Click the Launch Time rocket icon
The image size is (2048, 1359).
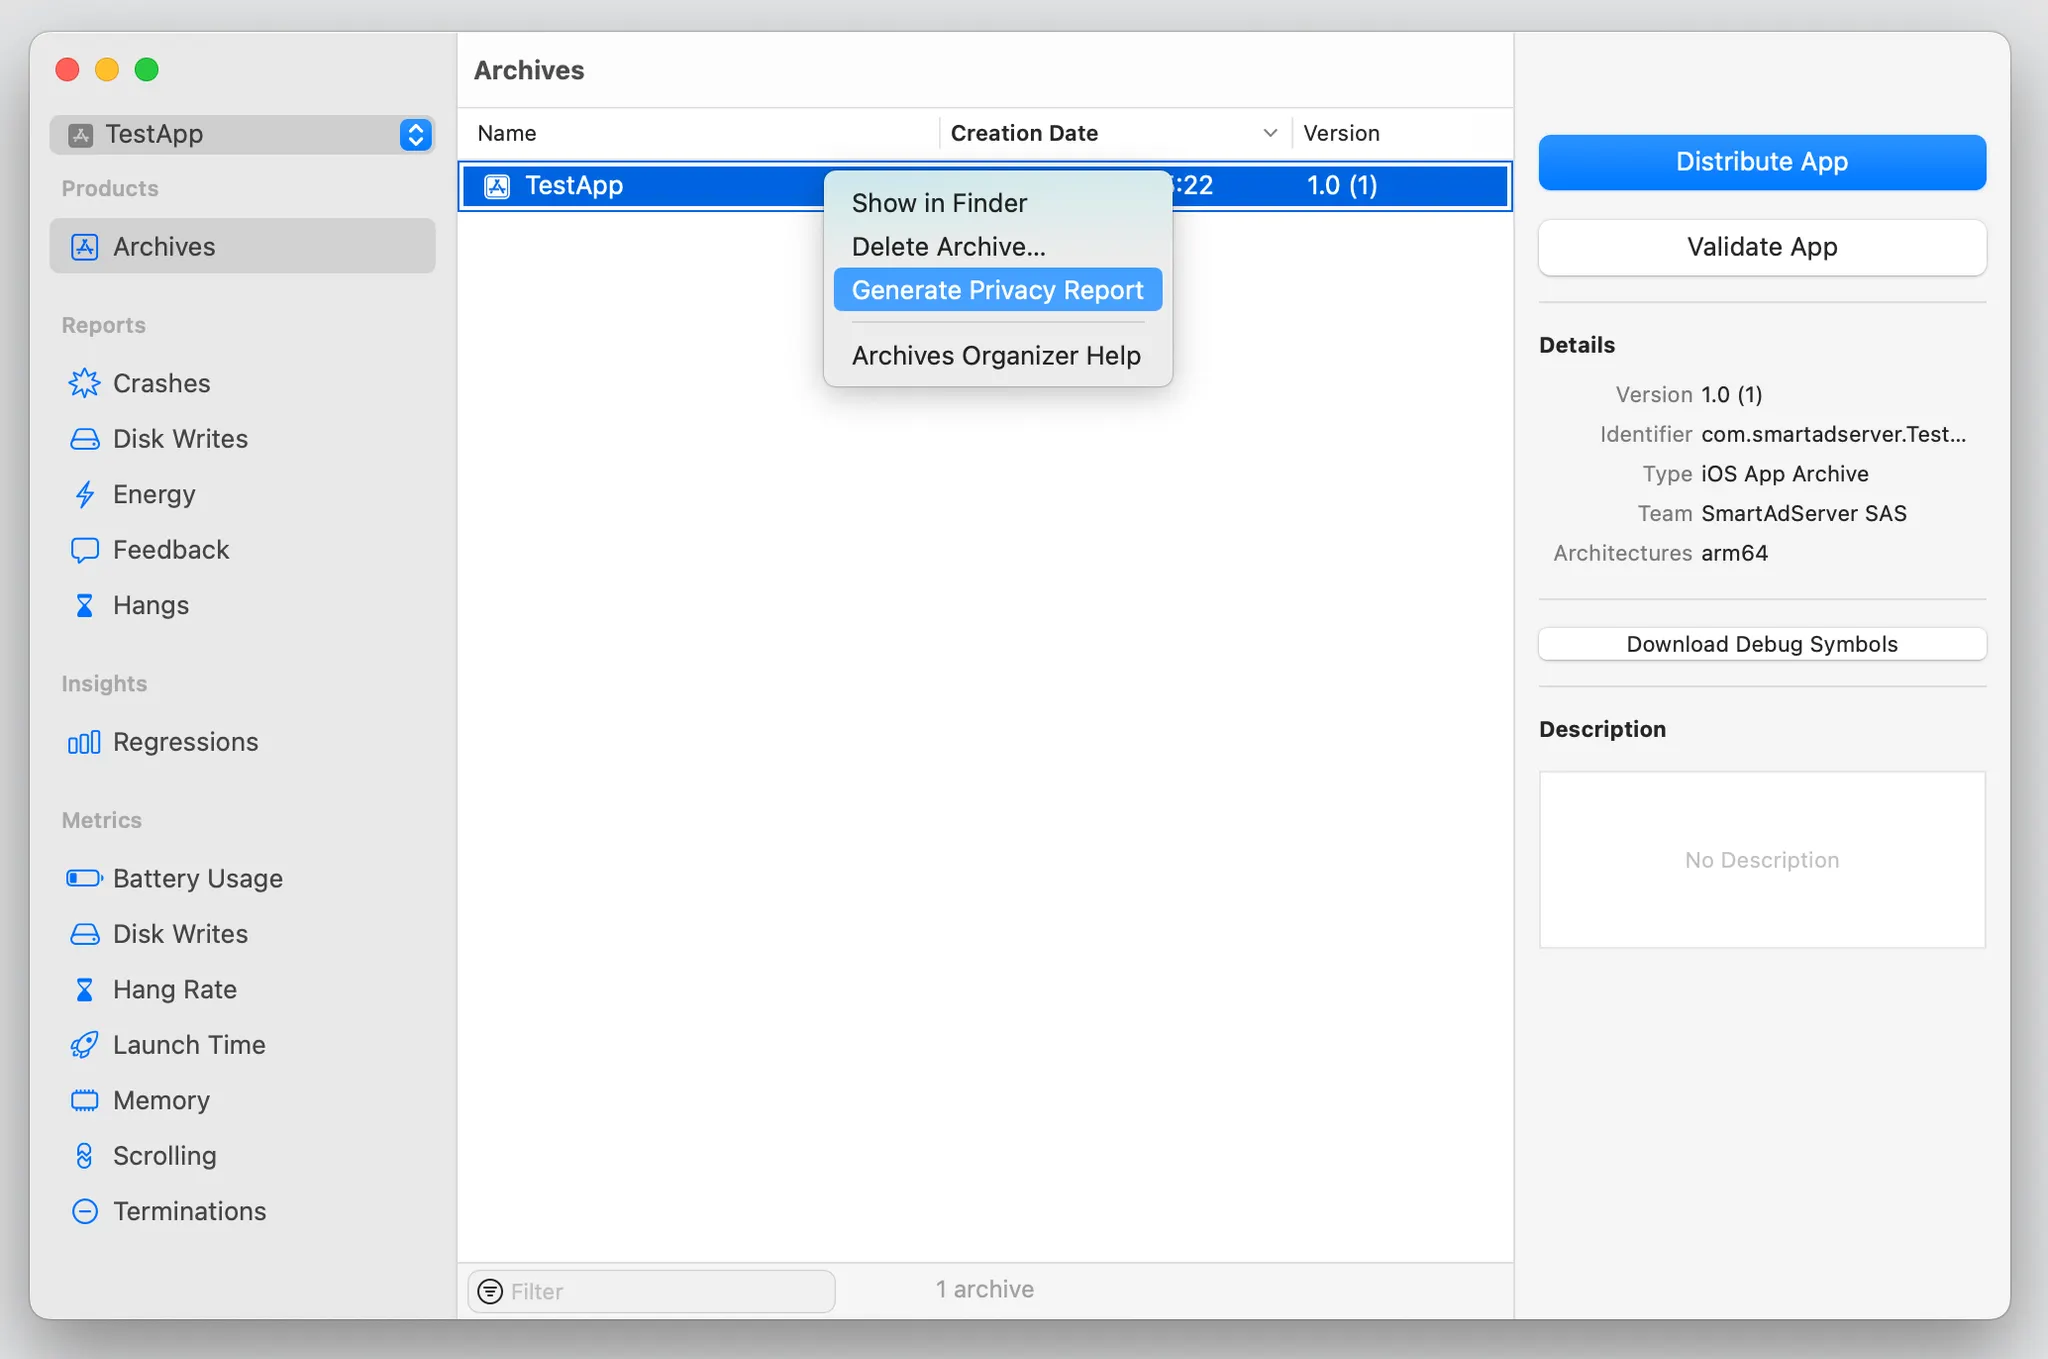[x=84, y=1045]
